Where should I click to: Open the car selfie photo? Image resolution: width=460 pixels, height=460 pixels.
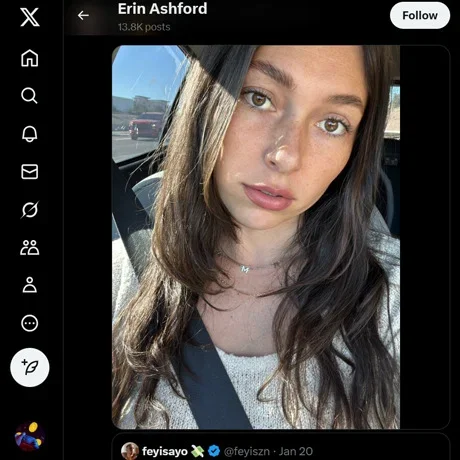256,237
